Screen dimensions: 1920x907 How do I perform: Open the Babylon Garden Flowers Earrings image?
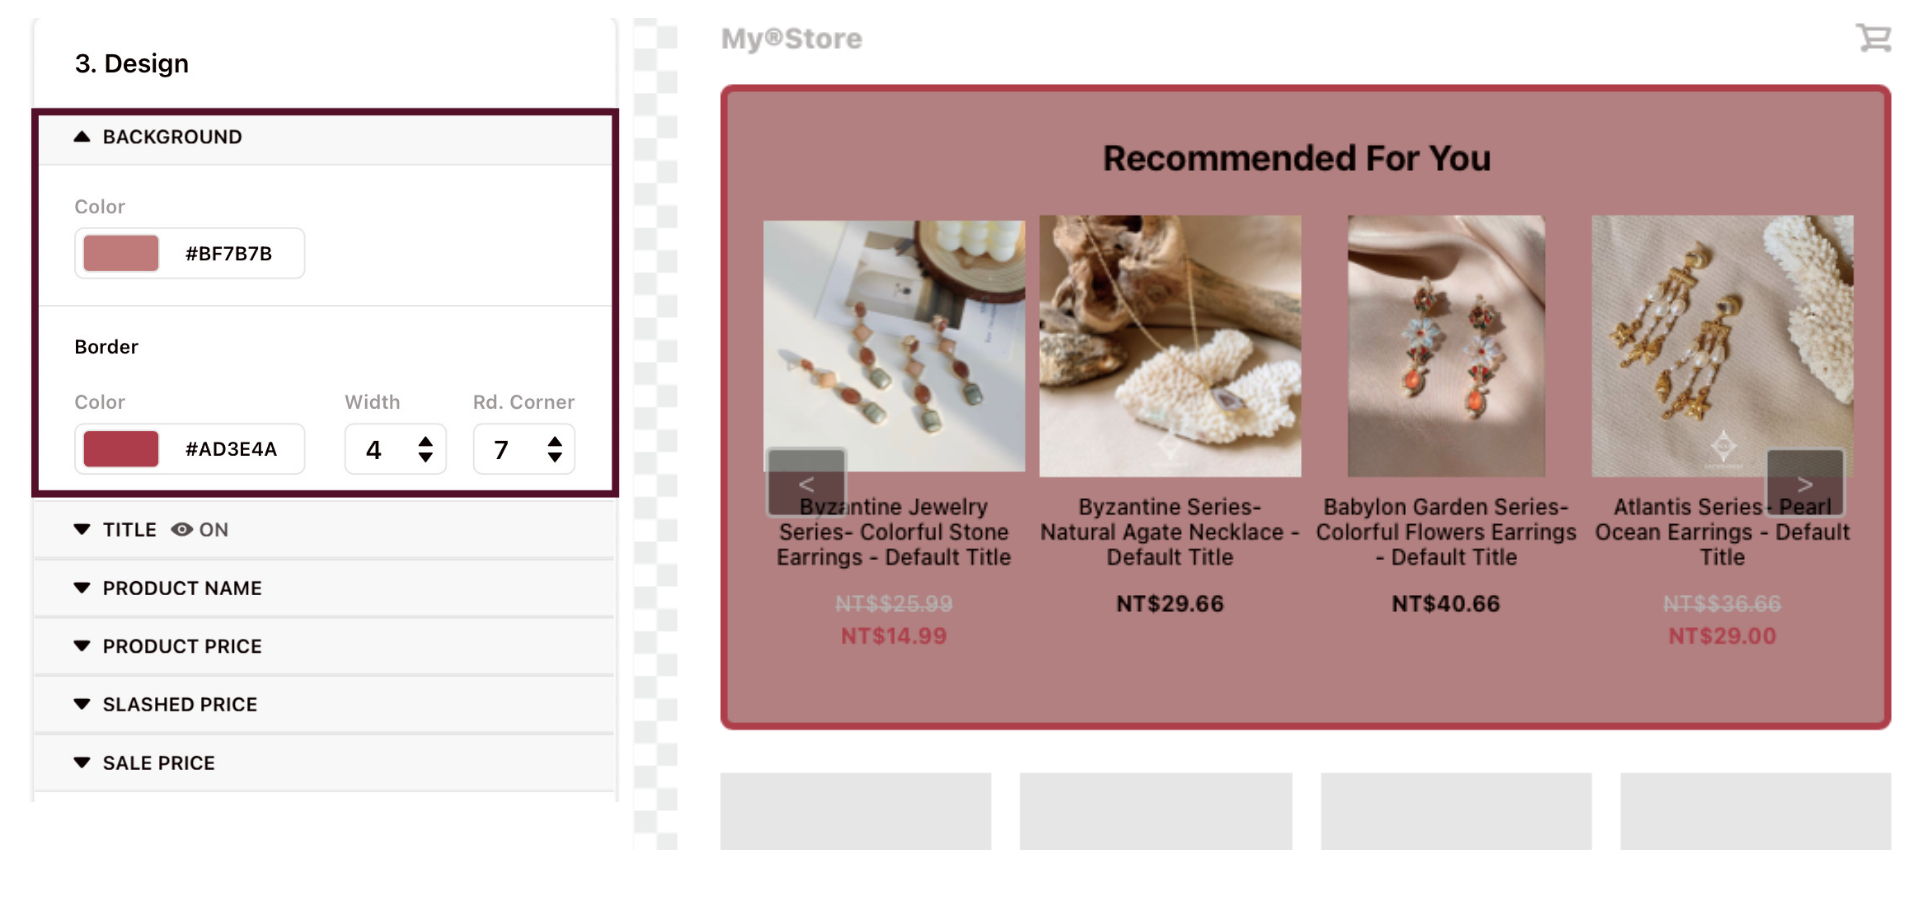coord(1446,346)
